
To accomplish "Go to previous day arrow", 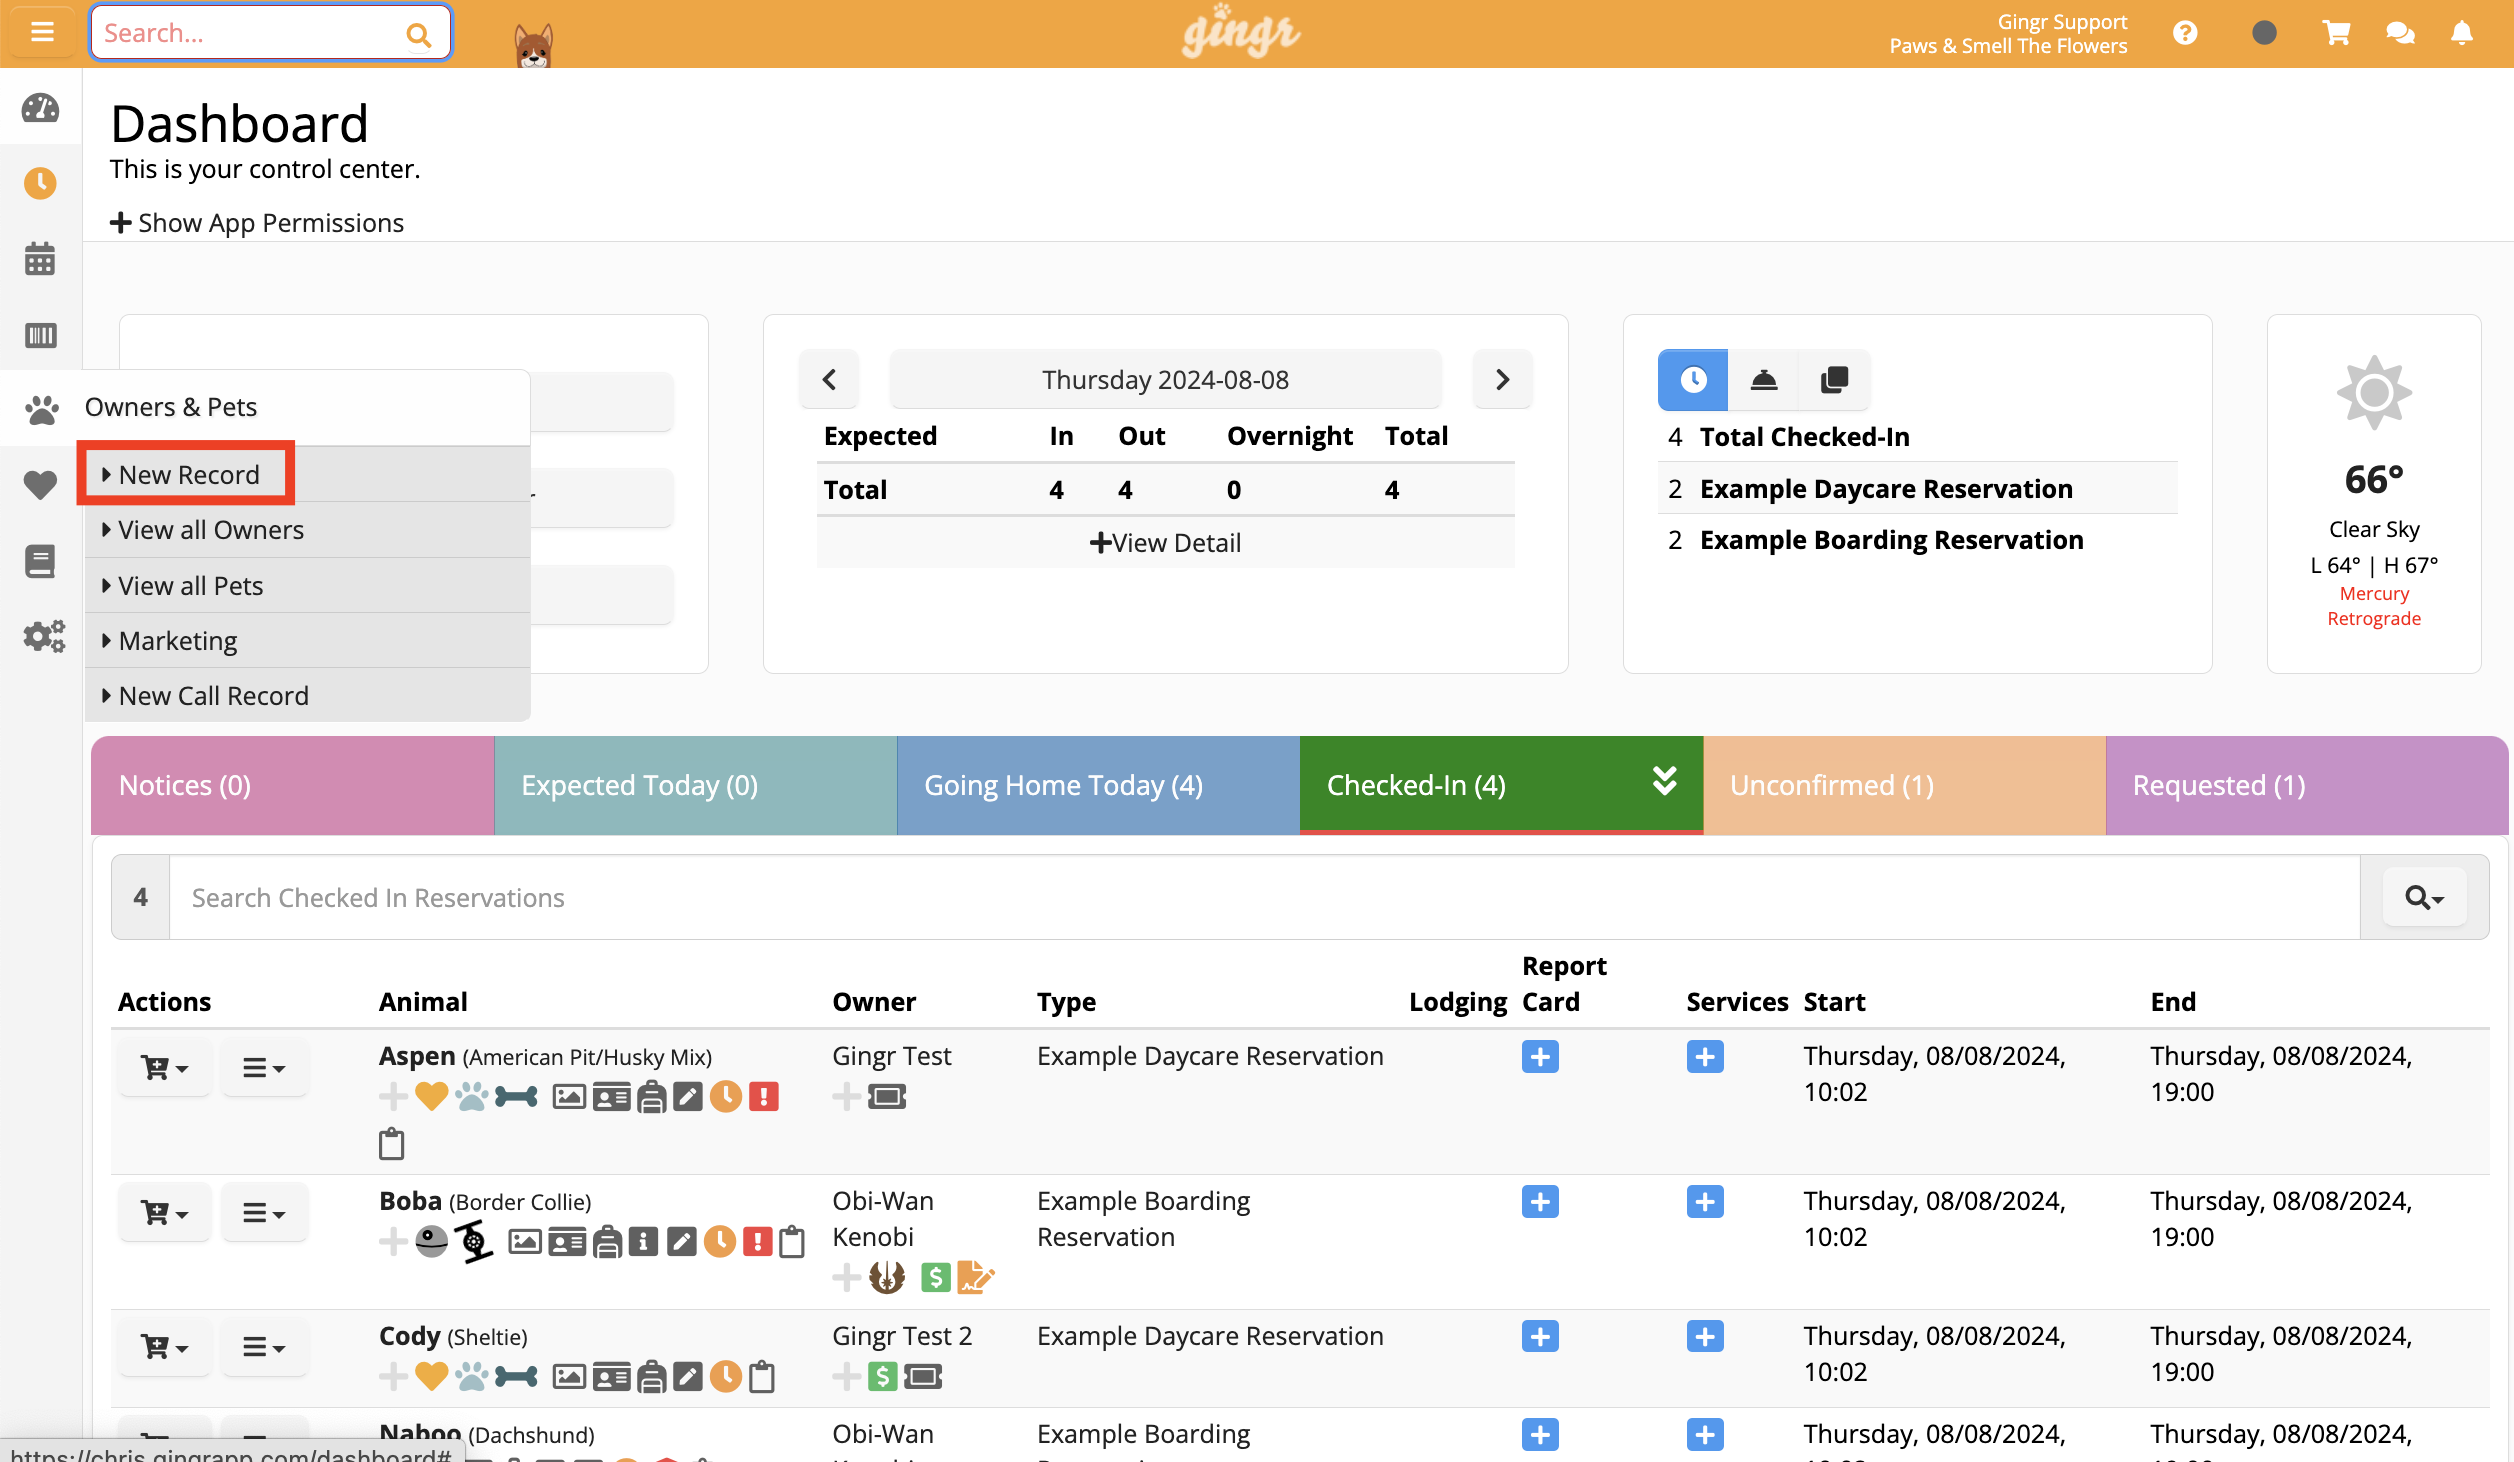I will (x=829, y=379).
